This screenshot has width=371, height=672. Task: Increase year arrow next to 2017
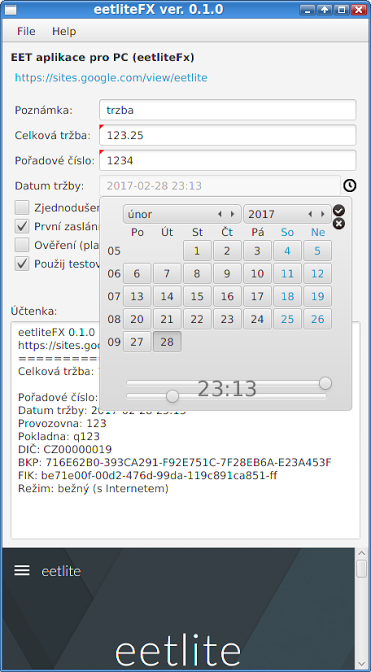point(323,214)
